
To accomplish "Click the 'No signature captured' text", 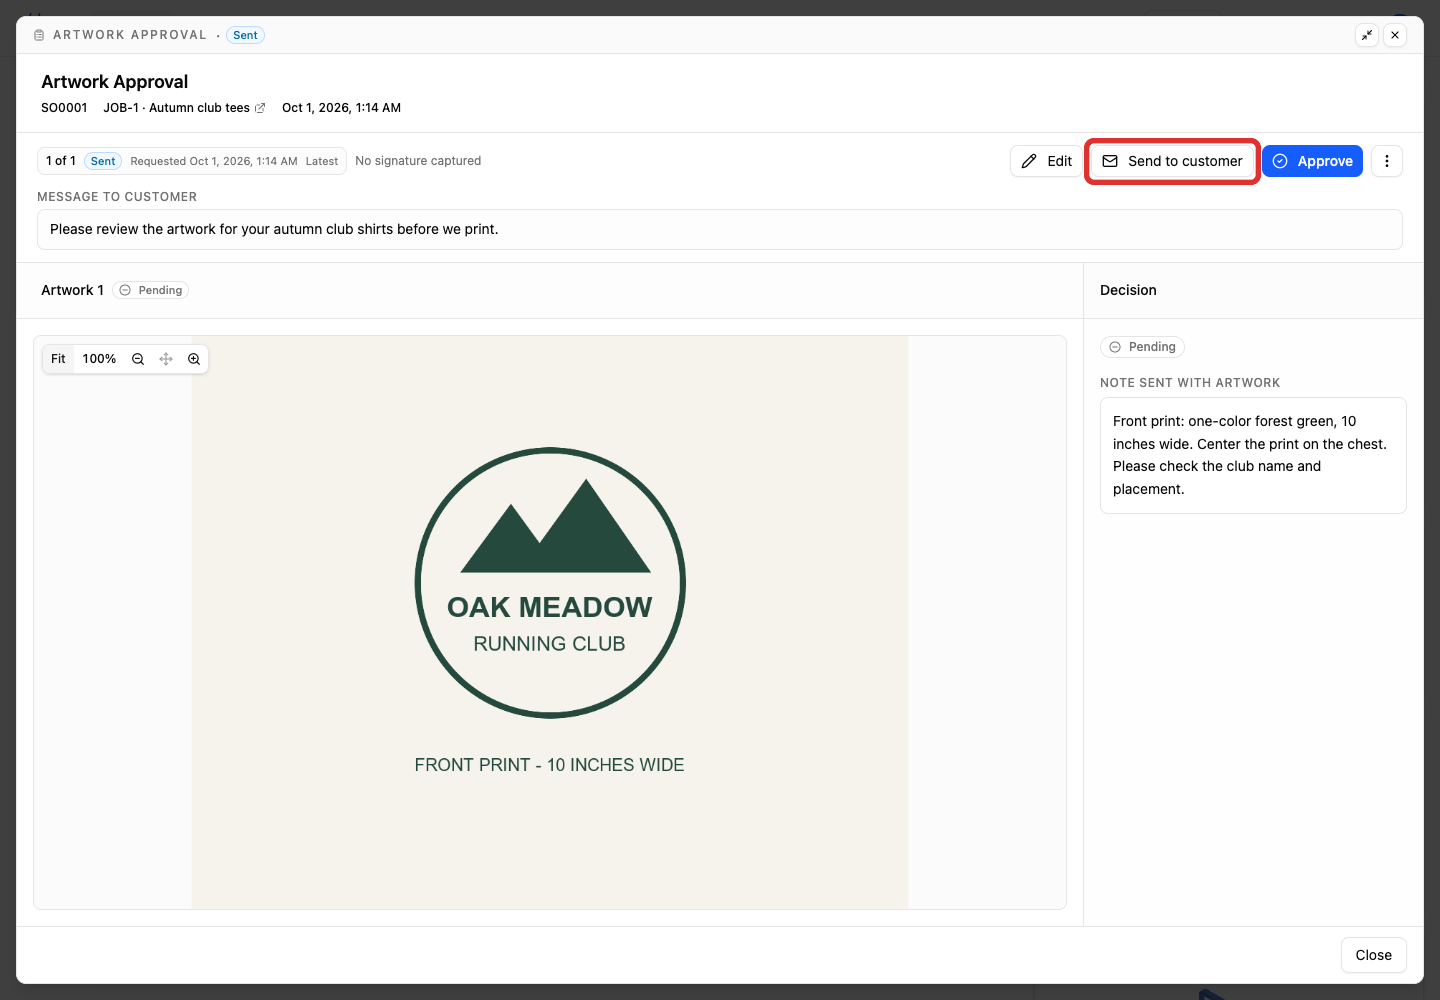I will pos(418,161).
